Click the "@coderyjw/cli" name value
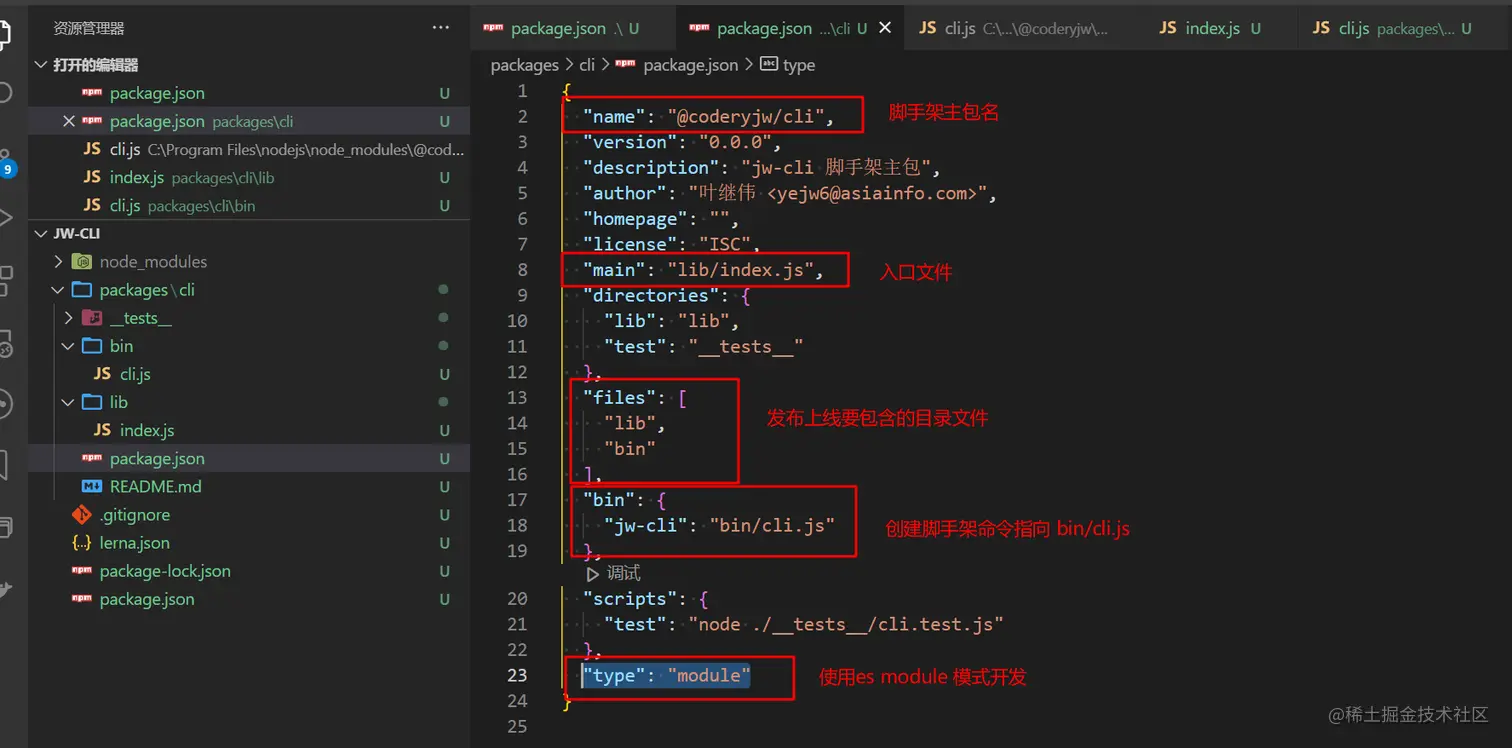Viewport: 1512px width, 748px height. tap(746, 117)
